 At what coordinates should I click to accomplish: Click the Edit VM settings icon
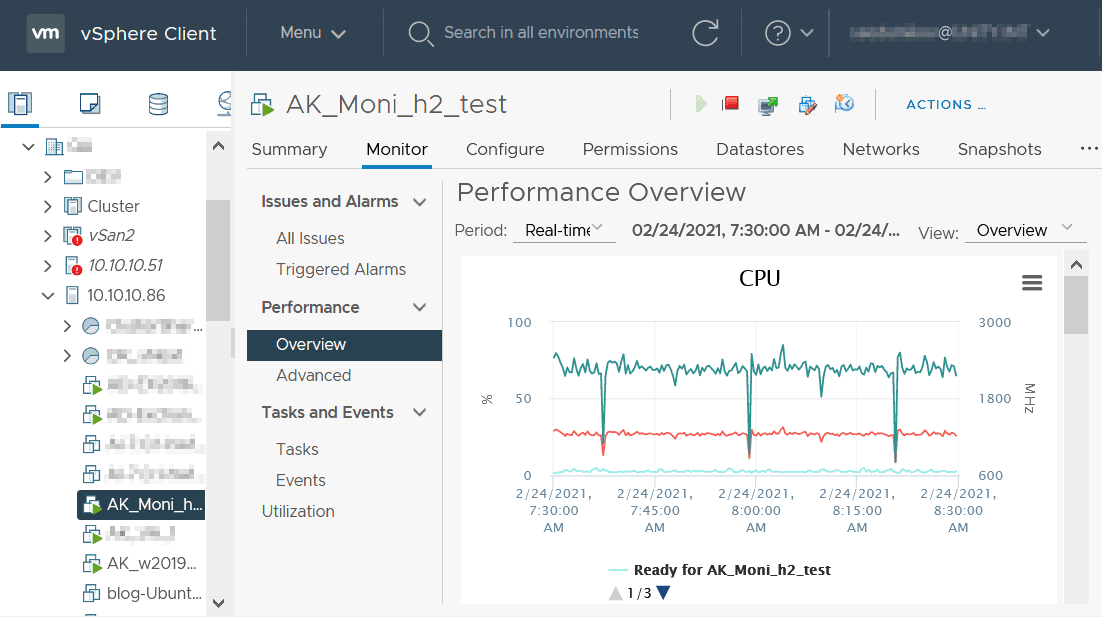point(807,104)
